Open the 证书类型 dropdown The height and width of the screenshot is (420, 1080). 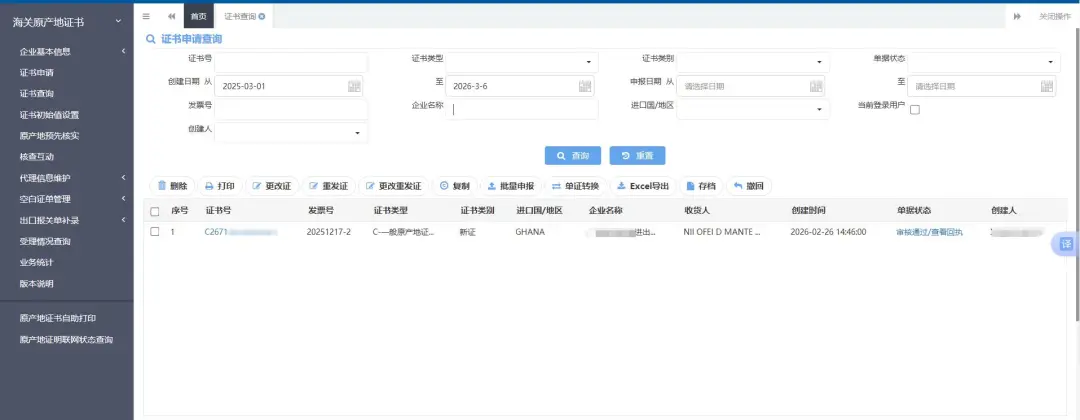(519, 62)
